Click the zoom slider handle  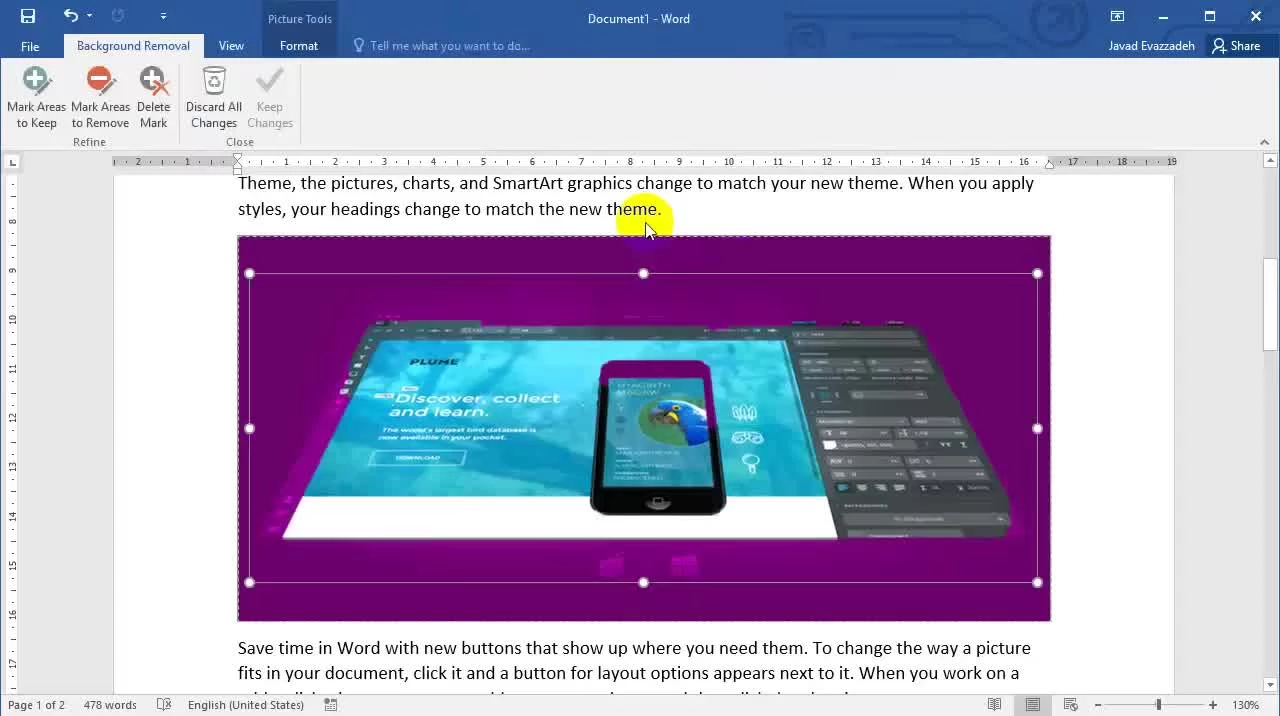click(1159, 705)
